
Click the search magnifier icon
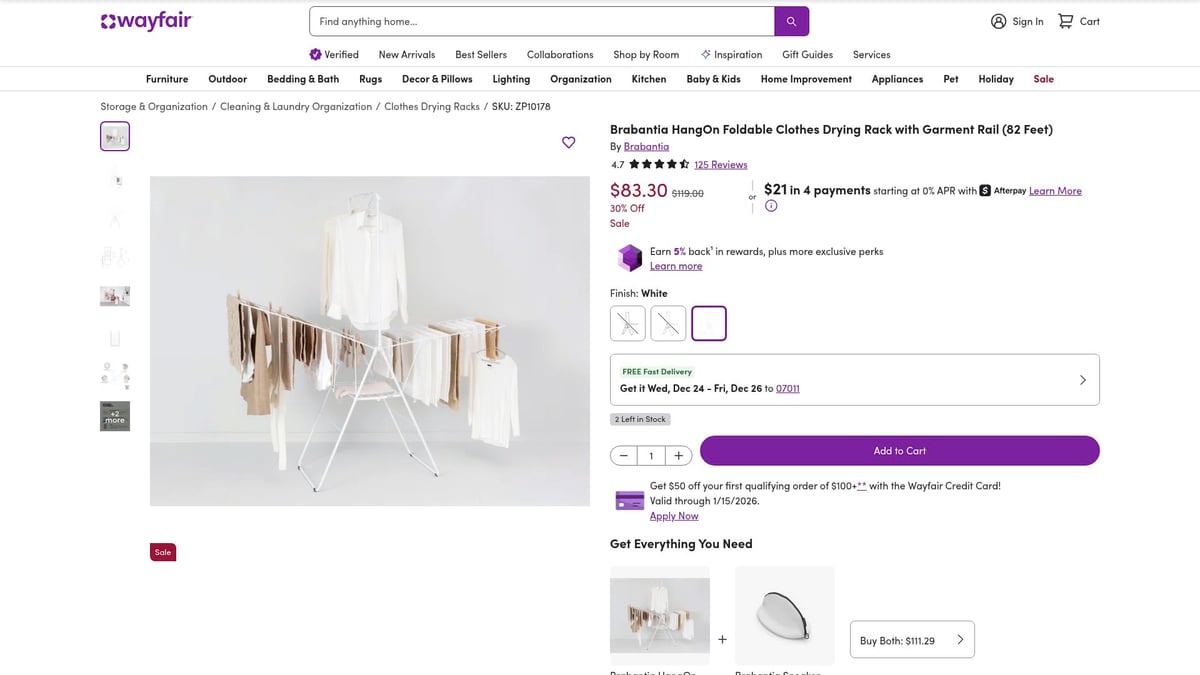pos(791,21)
